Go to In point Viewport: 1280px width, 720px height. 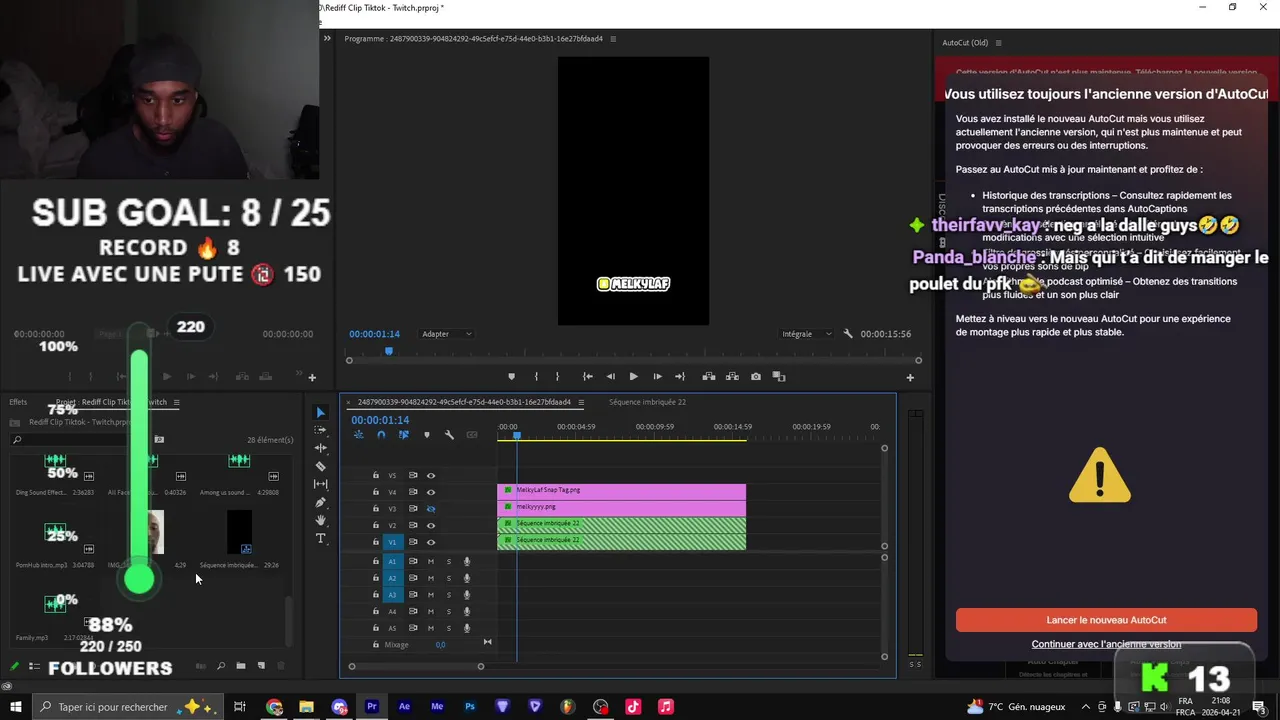point(587,377)
